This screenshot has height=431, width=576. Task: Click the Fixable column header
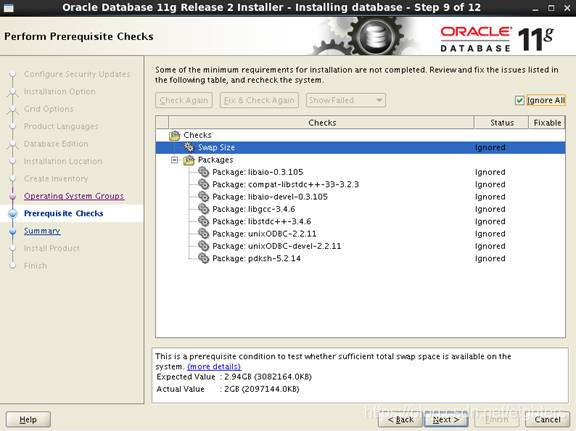[547, 123]
